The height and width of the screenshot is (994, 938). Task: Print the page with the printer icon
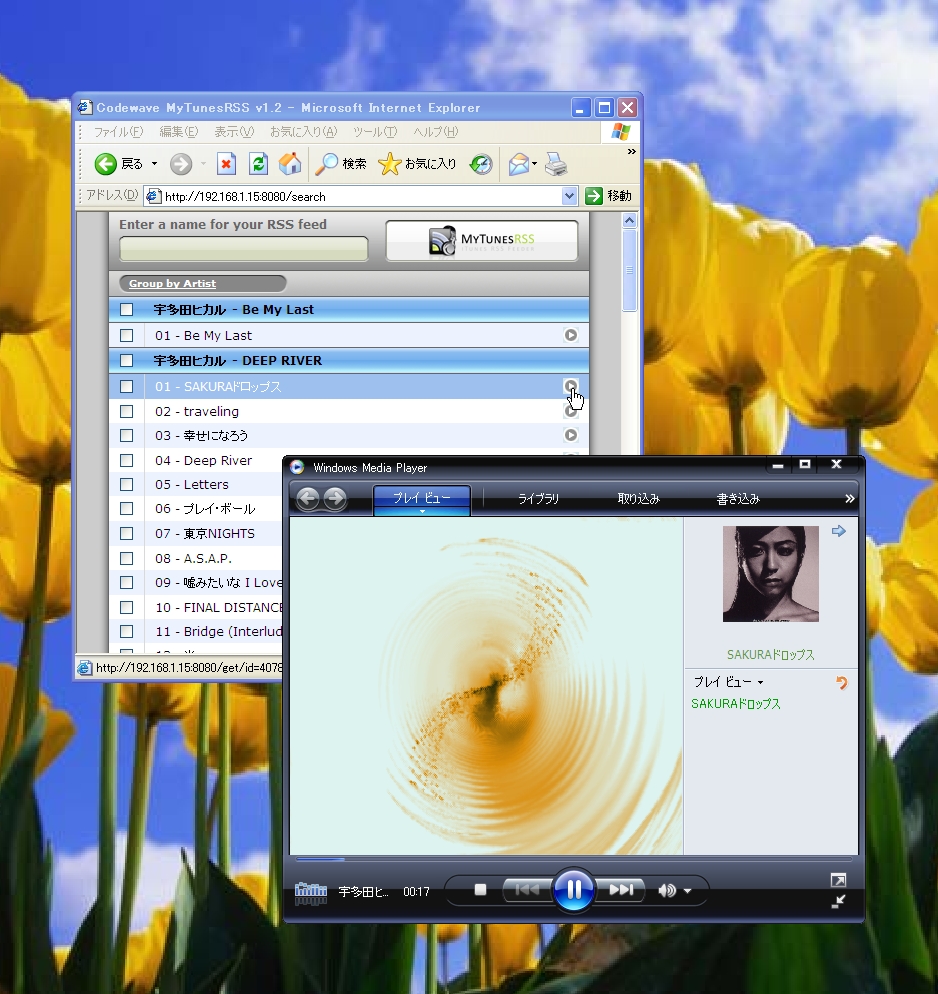pyautogui.click(x=556, y=164)
